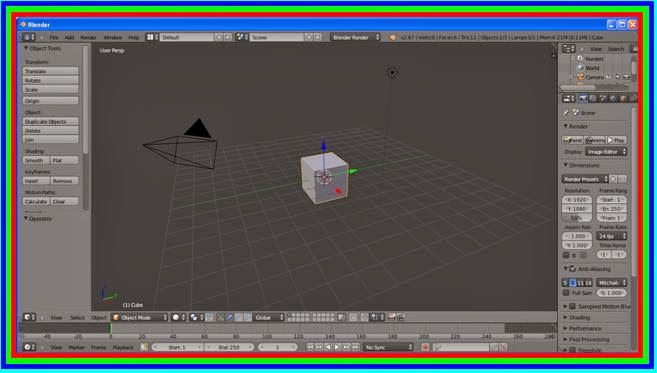This screenshot has height=373, width=657.
Task: Click the pin icon beside Scene
Action: coord(566,113)
